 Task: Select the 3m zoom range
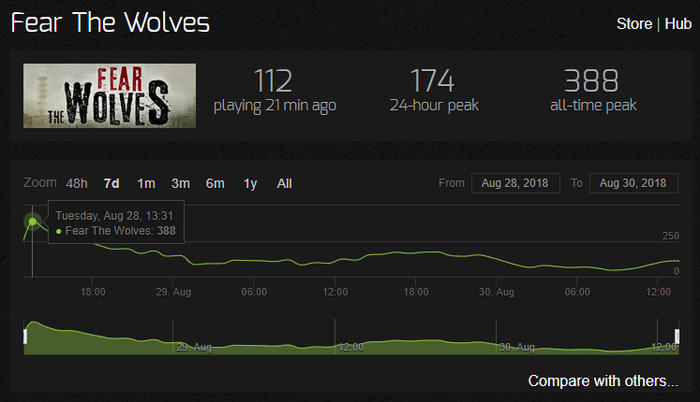coord(180,184)
